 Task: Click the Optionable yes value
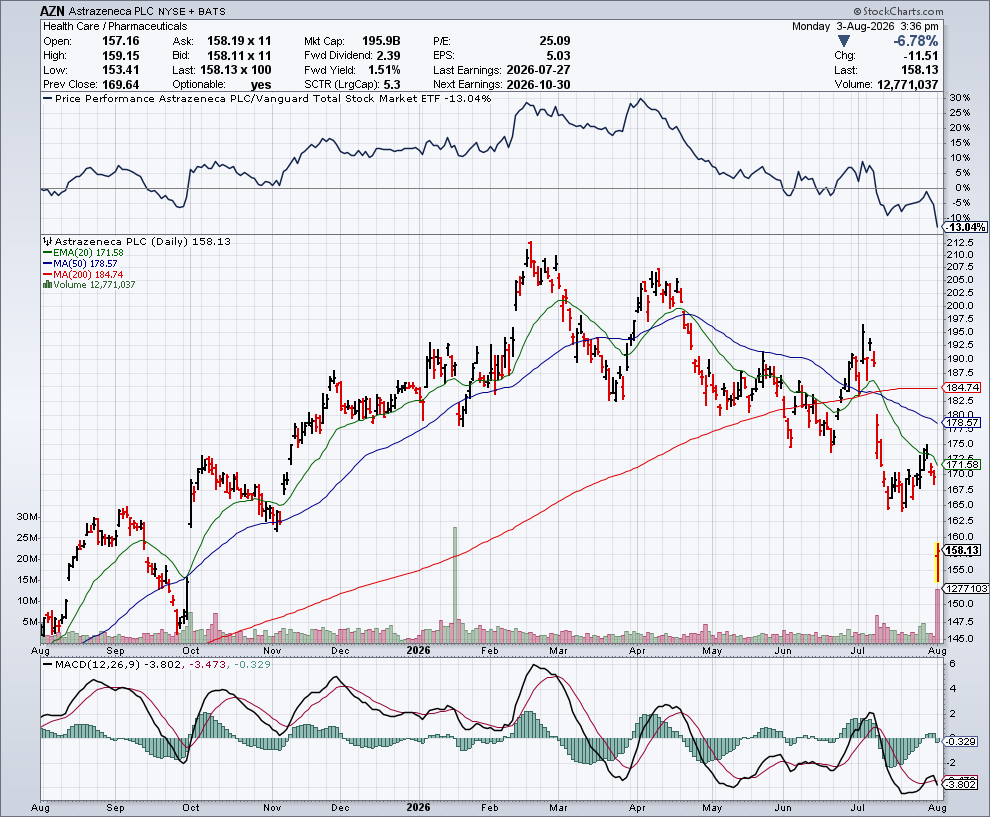point(261,85)
